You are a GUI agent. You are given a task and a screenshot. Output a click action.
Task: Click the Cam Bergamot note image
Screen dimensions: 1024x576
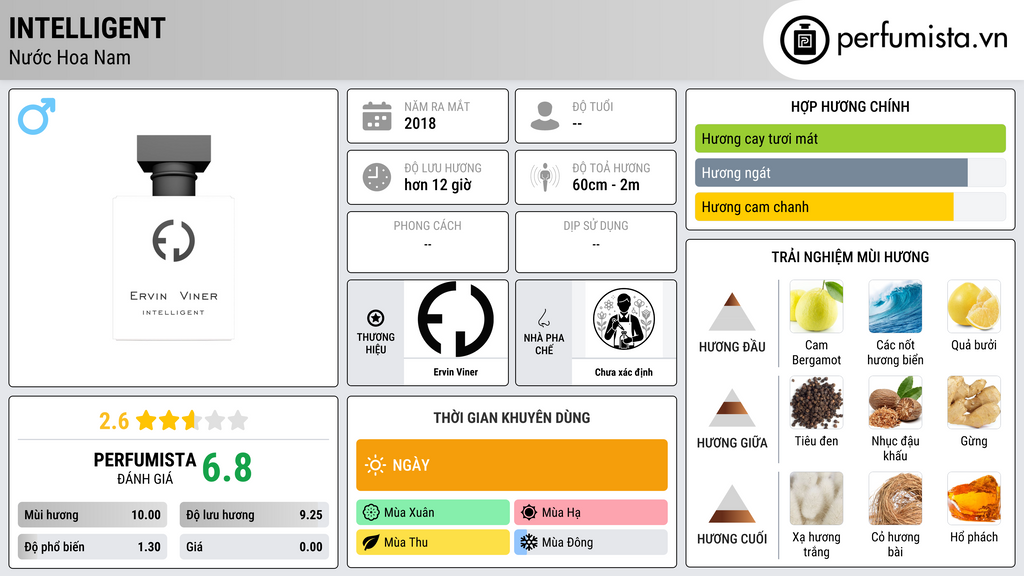(x=816, y=306)
